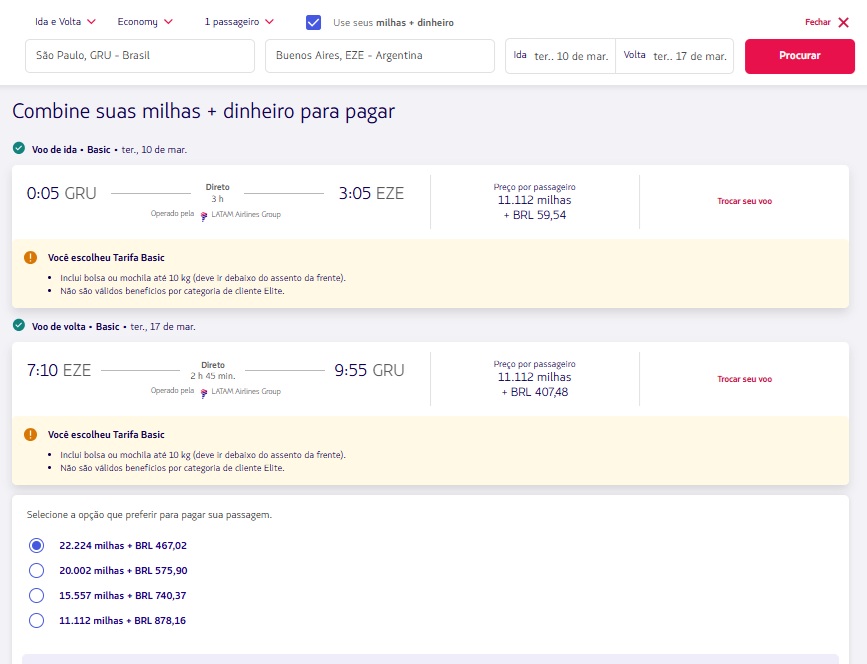This screenshot has height=664, width=867.
Task: Expand the Economy cabin class dropdown
Action: [x=145, y=21]
